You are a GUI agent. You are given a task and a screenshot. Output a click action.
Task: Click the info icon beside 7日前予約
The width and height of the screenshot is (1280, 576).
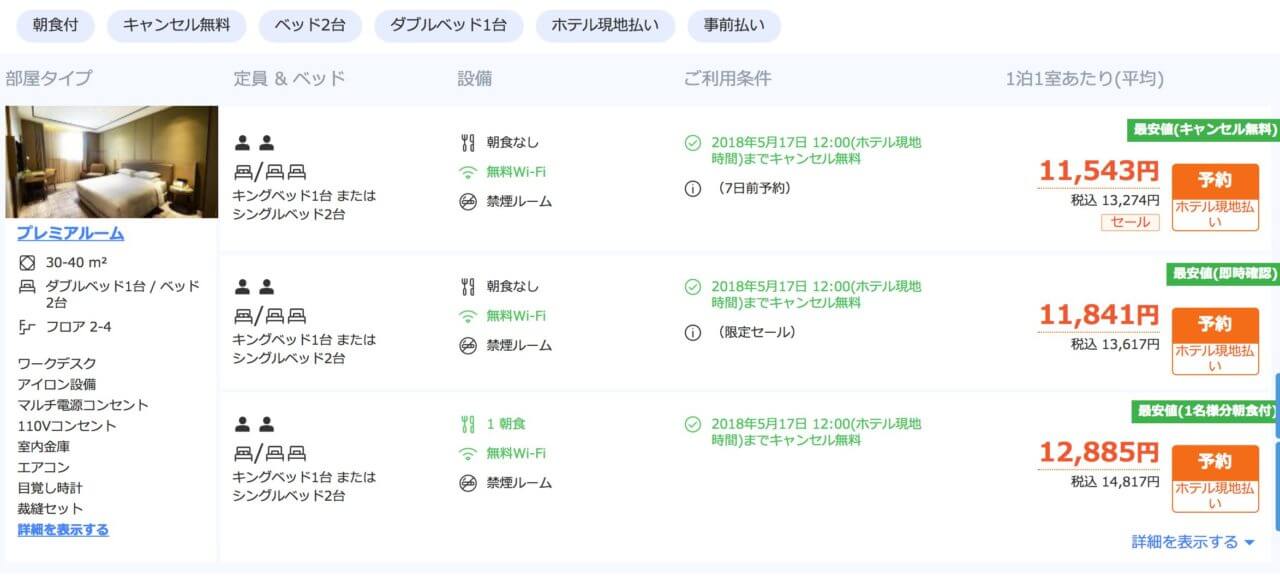692,188
